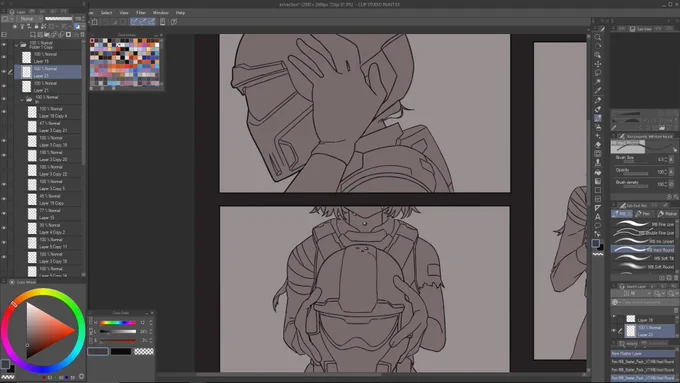Click the new raster layer icon
Screen dimensions: 680x383
point(33,35)
